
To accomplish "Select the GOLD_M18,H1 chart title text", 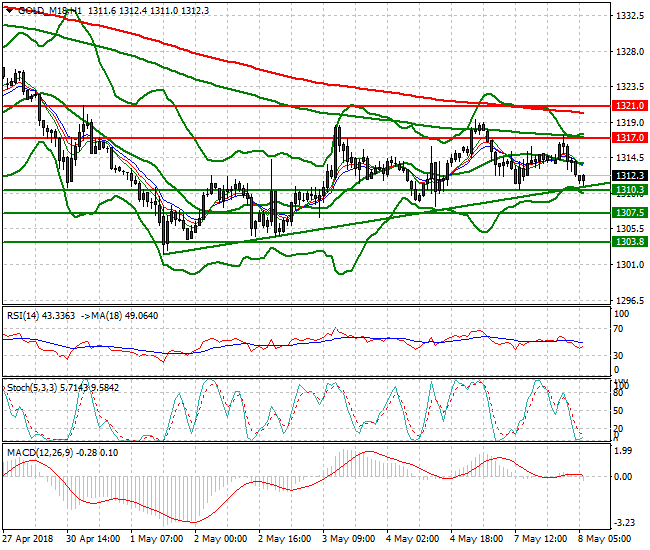I will pyautogui.click(x=50, y=11).
